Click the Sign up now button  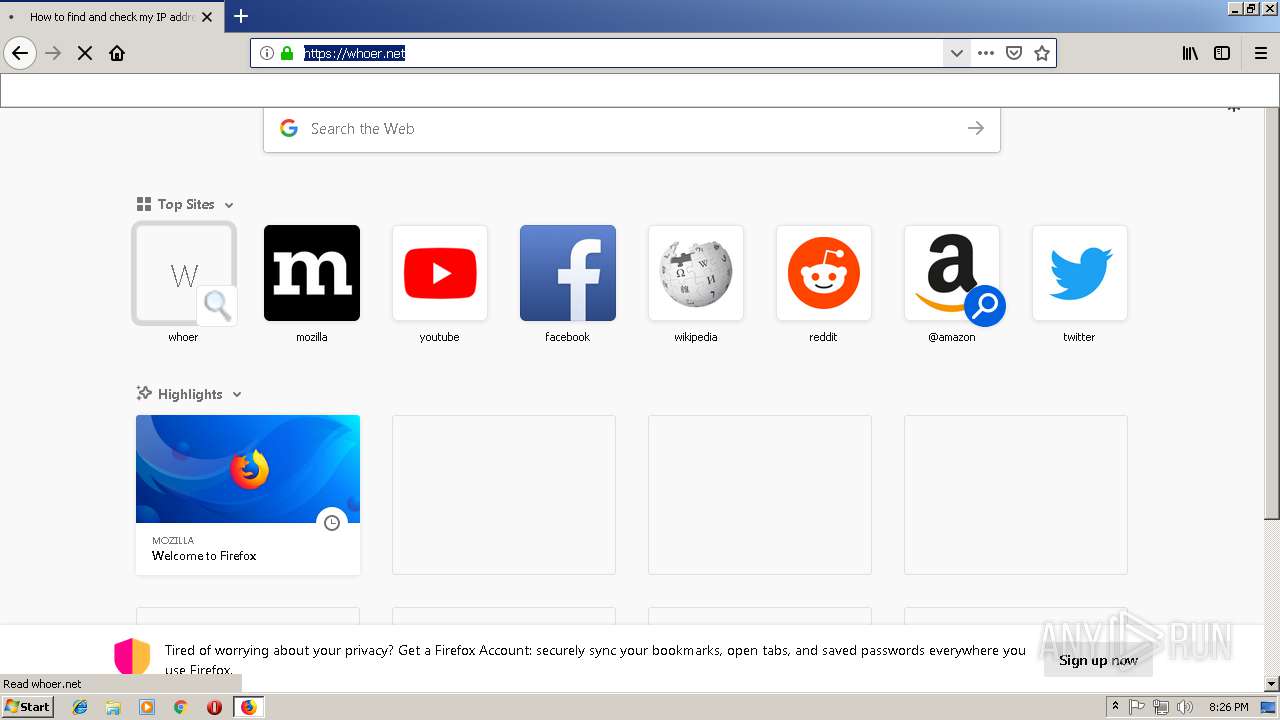tap(1098, 660)
